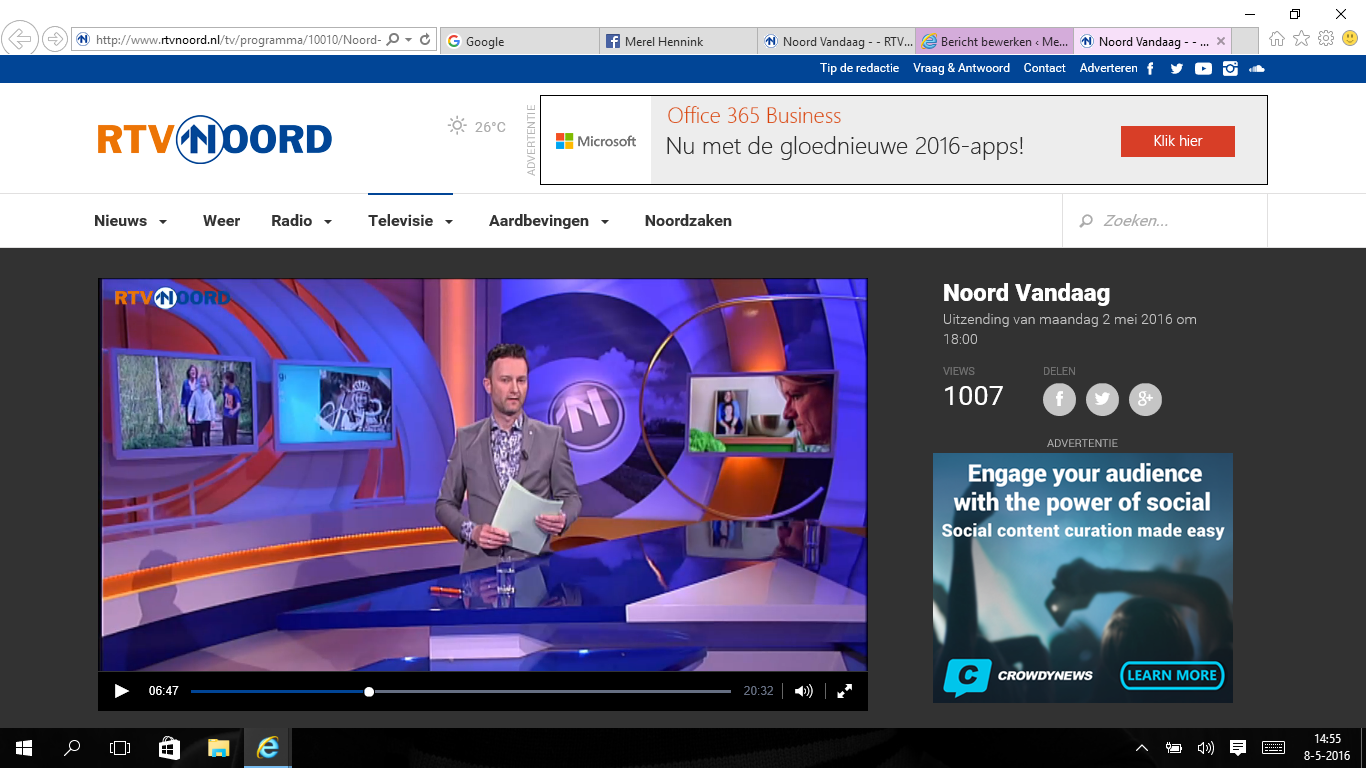1366x768 pixels.
Task: Click the 26°C temperature text
Action: tap(490, 127)
